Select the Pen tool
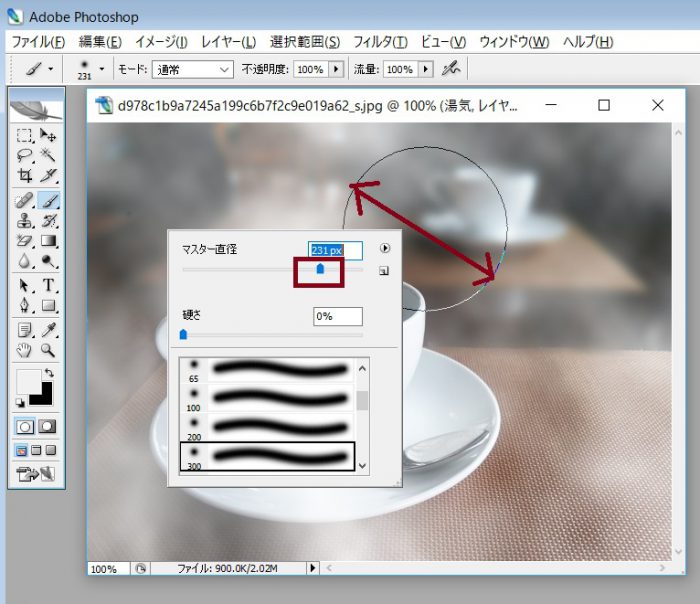This screenshot has height=604, width=700. point(25,305)
